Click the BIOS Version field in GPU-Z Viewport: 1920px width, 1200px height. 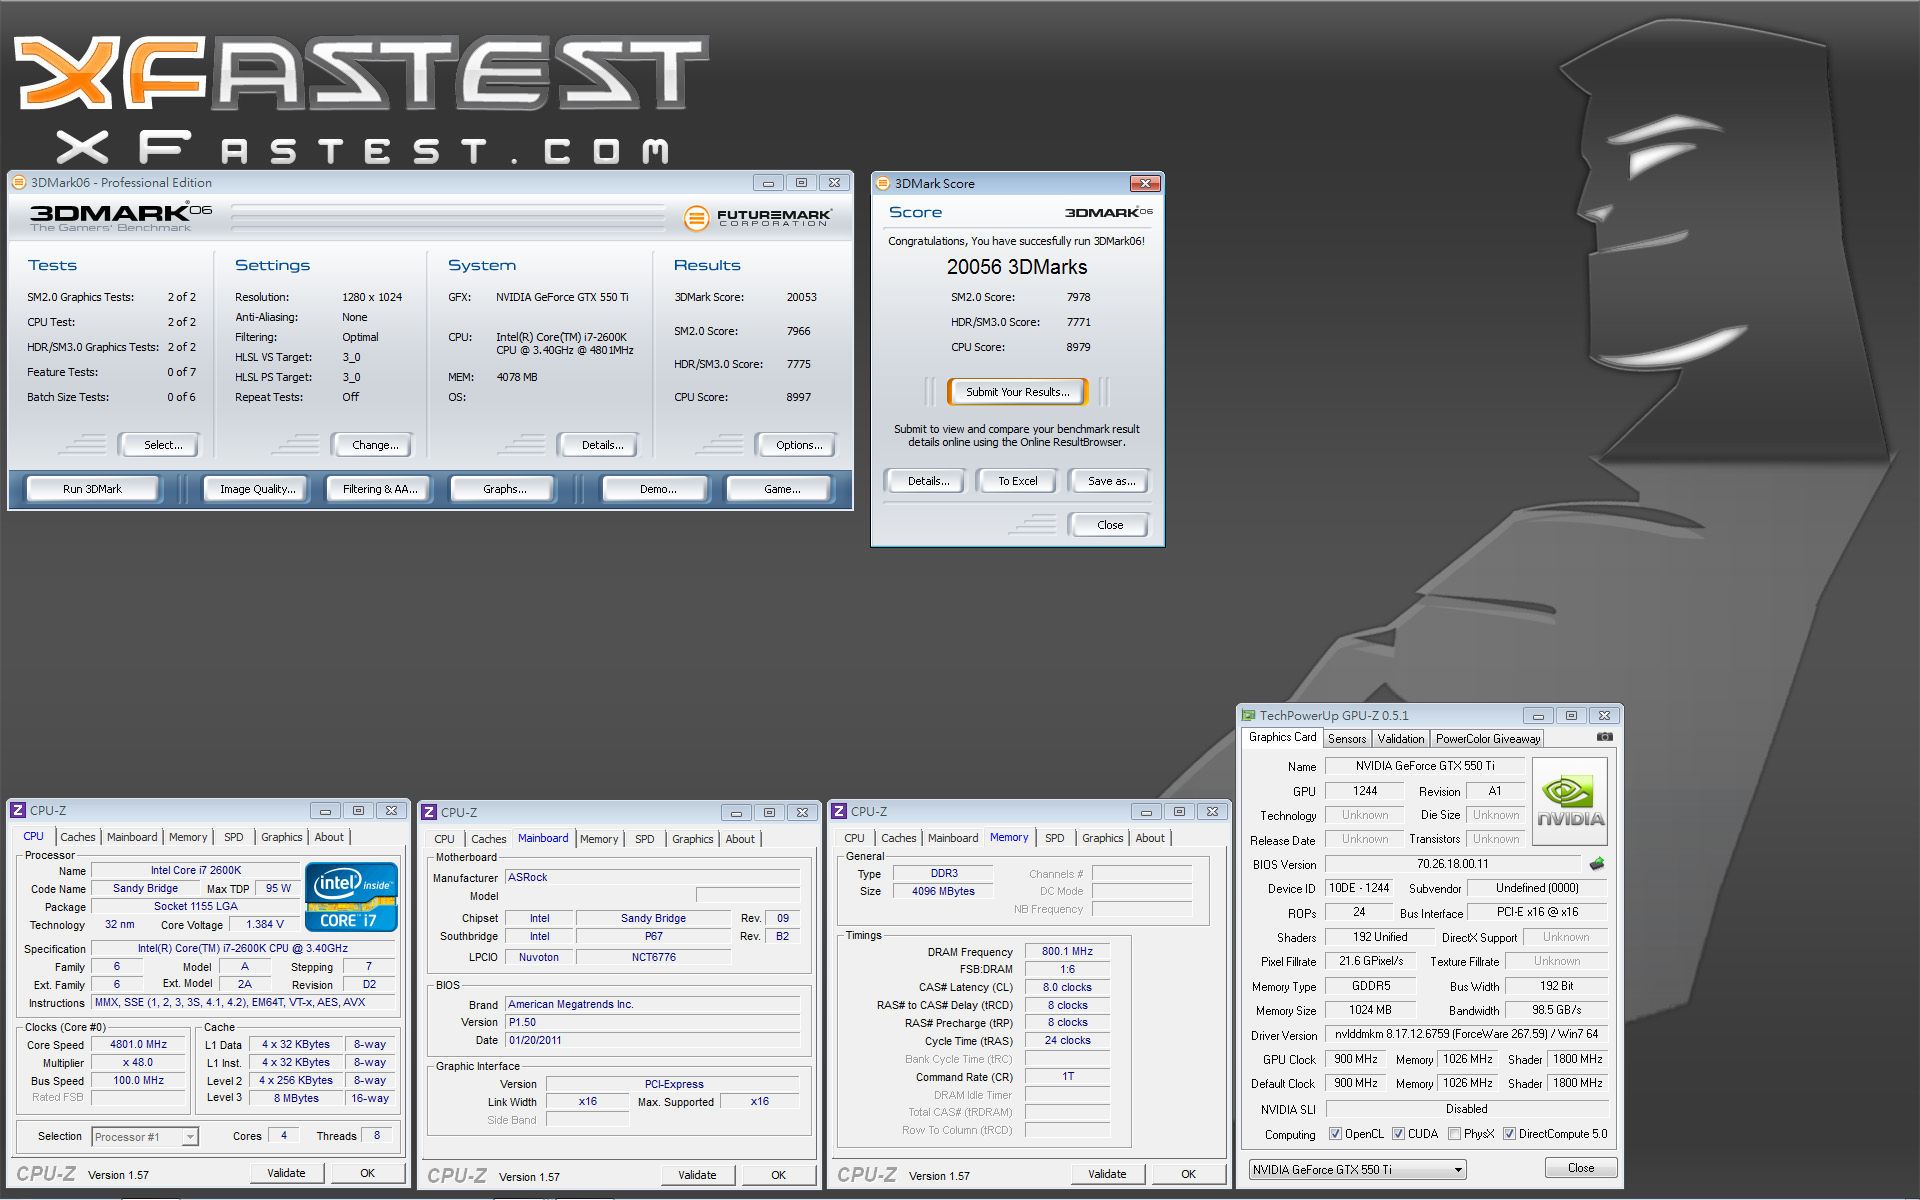1452,864
